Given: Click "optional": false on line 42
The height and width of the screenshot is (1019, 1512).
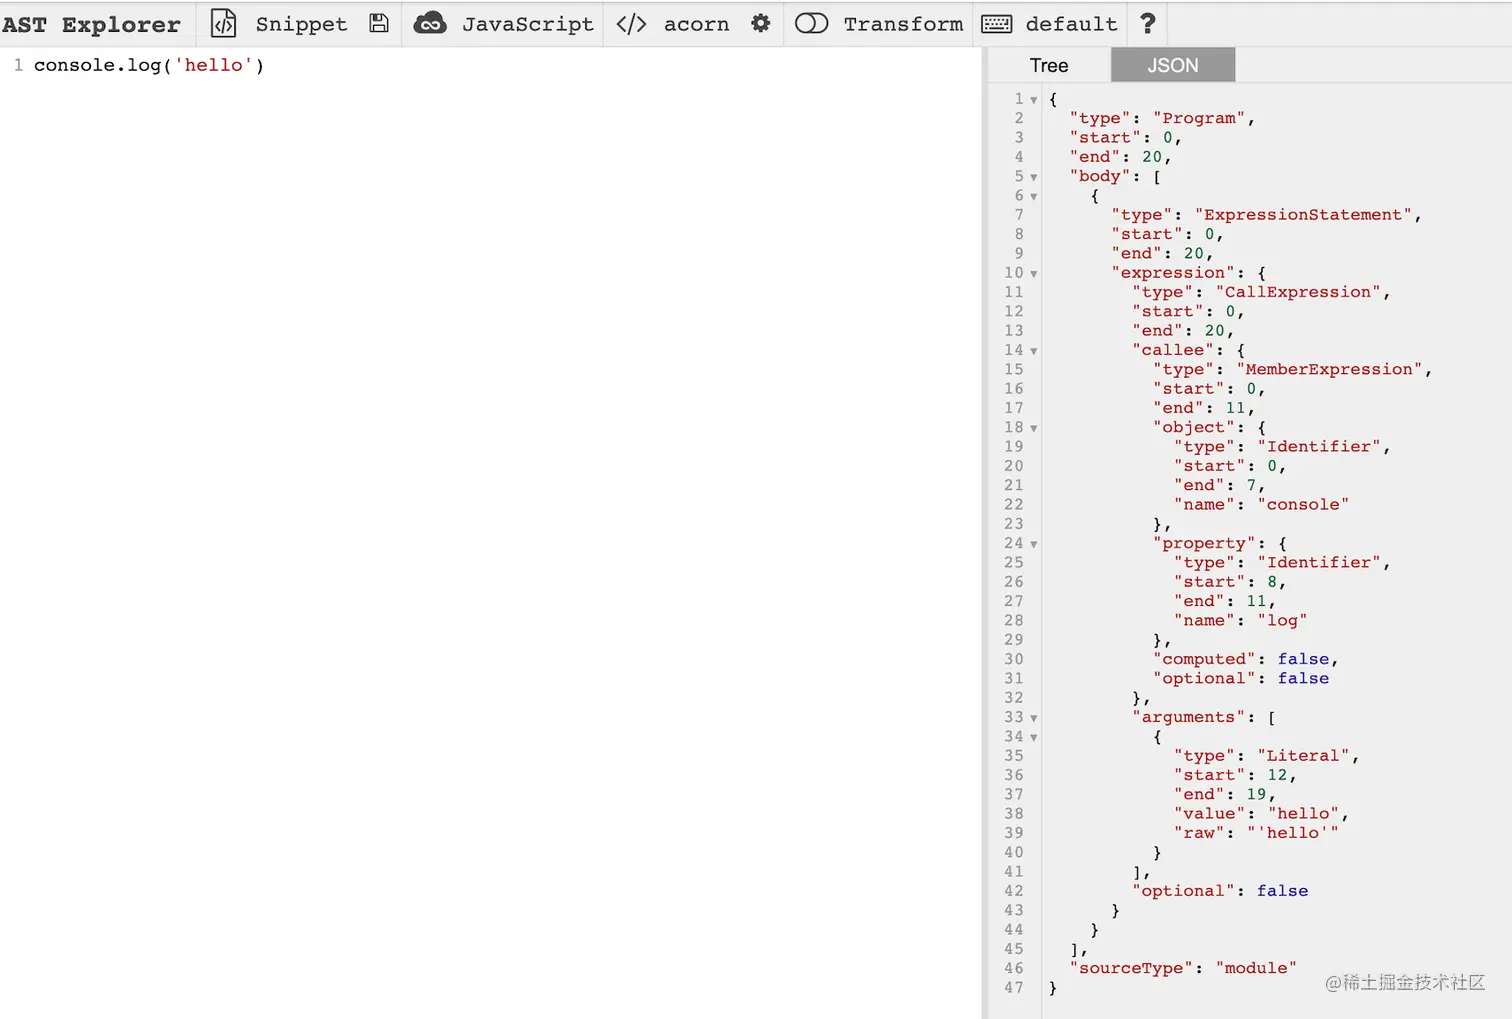Looking at the screenshot, I should pos(1220,891).
